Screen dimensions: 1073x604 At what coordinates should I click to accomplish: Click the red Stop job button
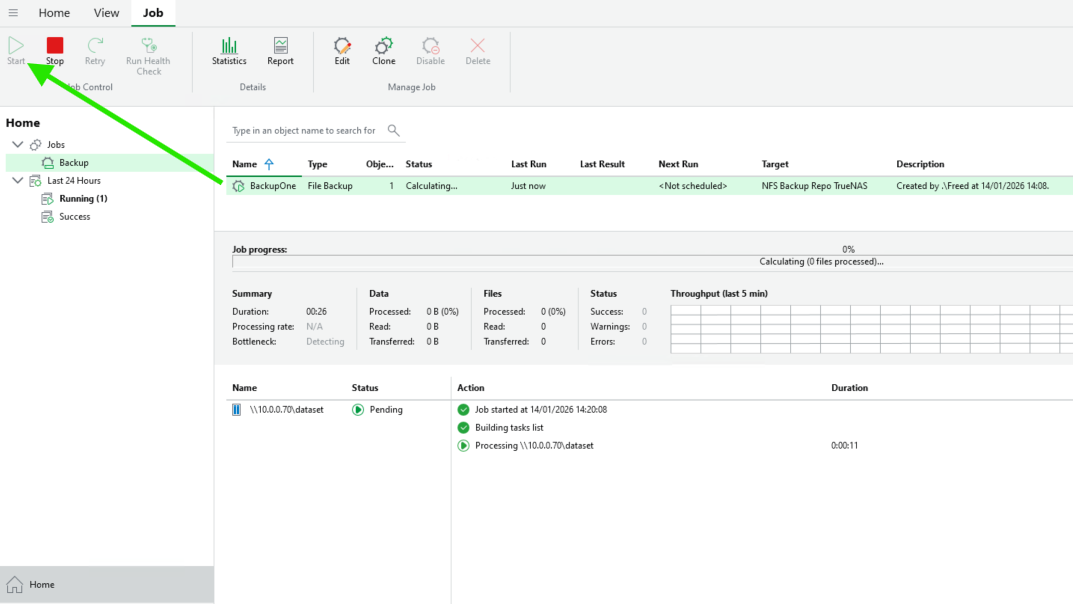[x=55, y=46]
